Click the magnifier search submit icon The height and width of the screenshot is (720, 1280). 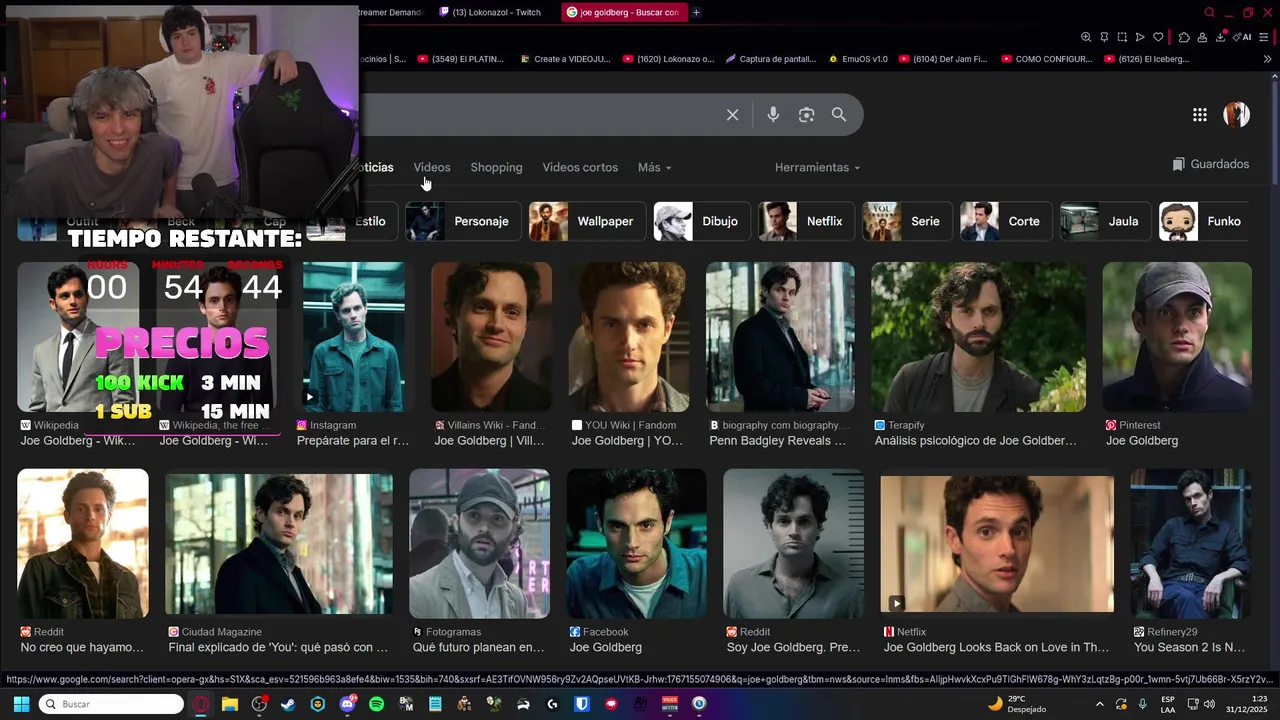(839, 115)
